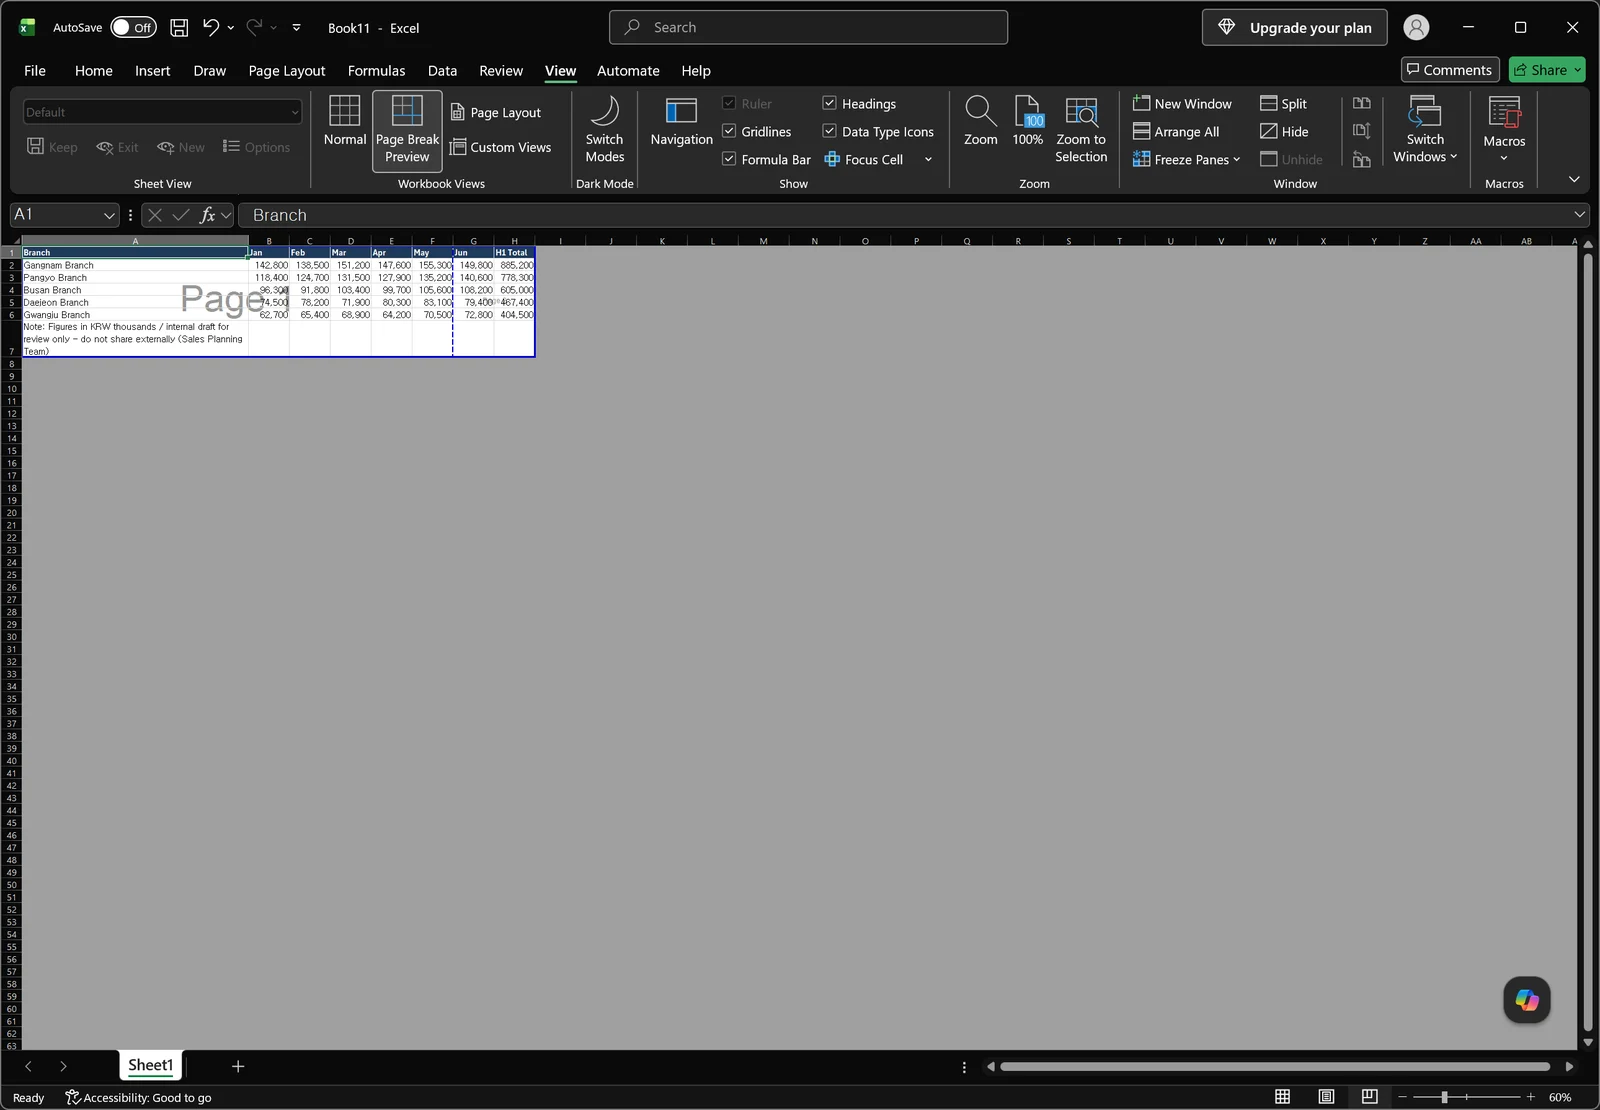This screenshot has height=1110, width=1600.
Task: Open the Zoom dialog
Action: [980, 122]
